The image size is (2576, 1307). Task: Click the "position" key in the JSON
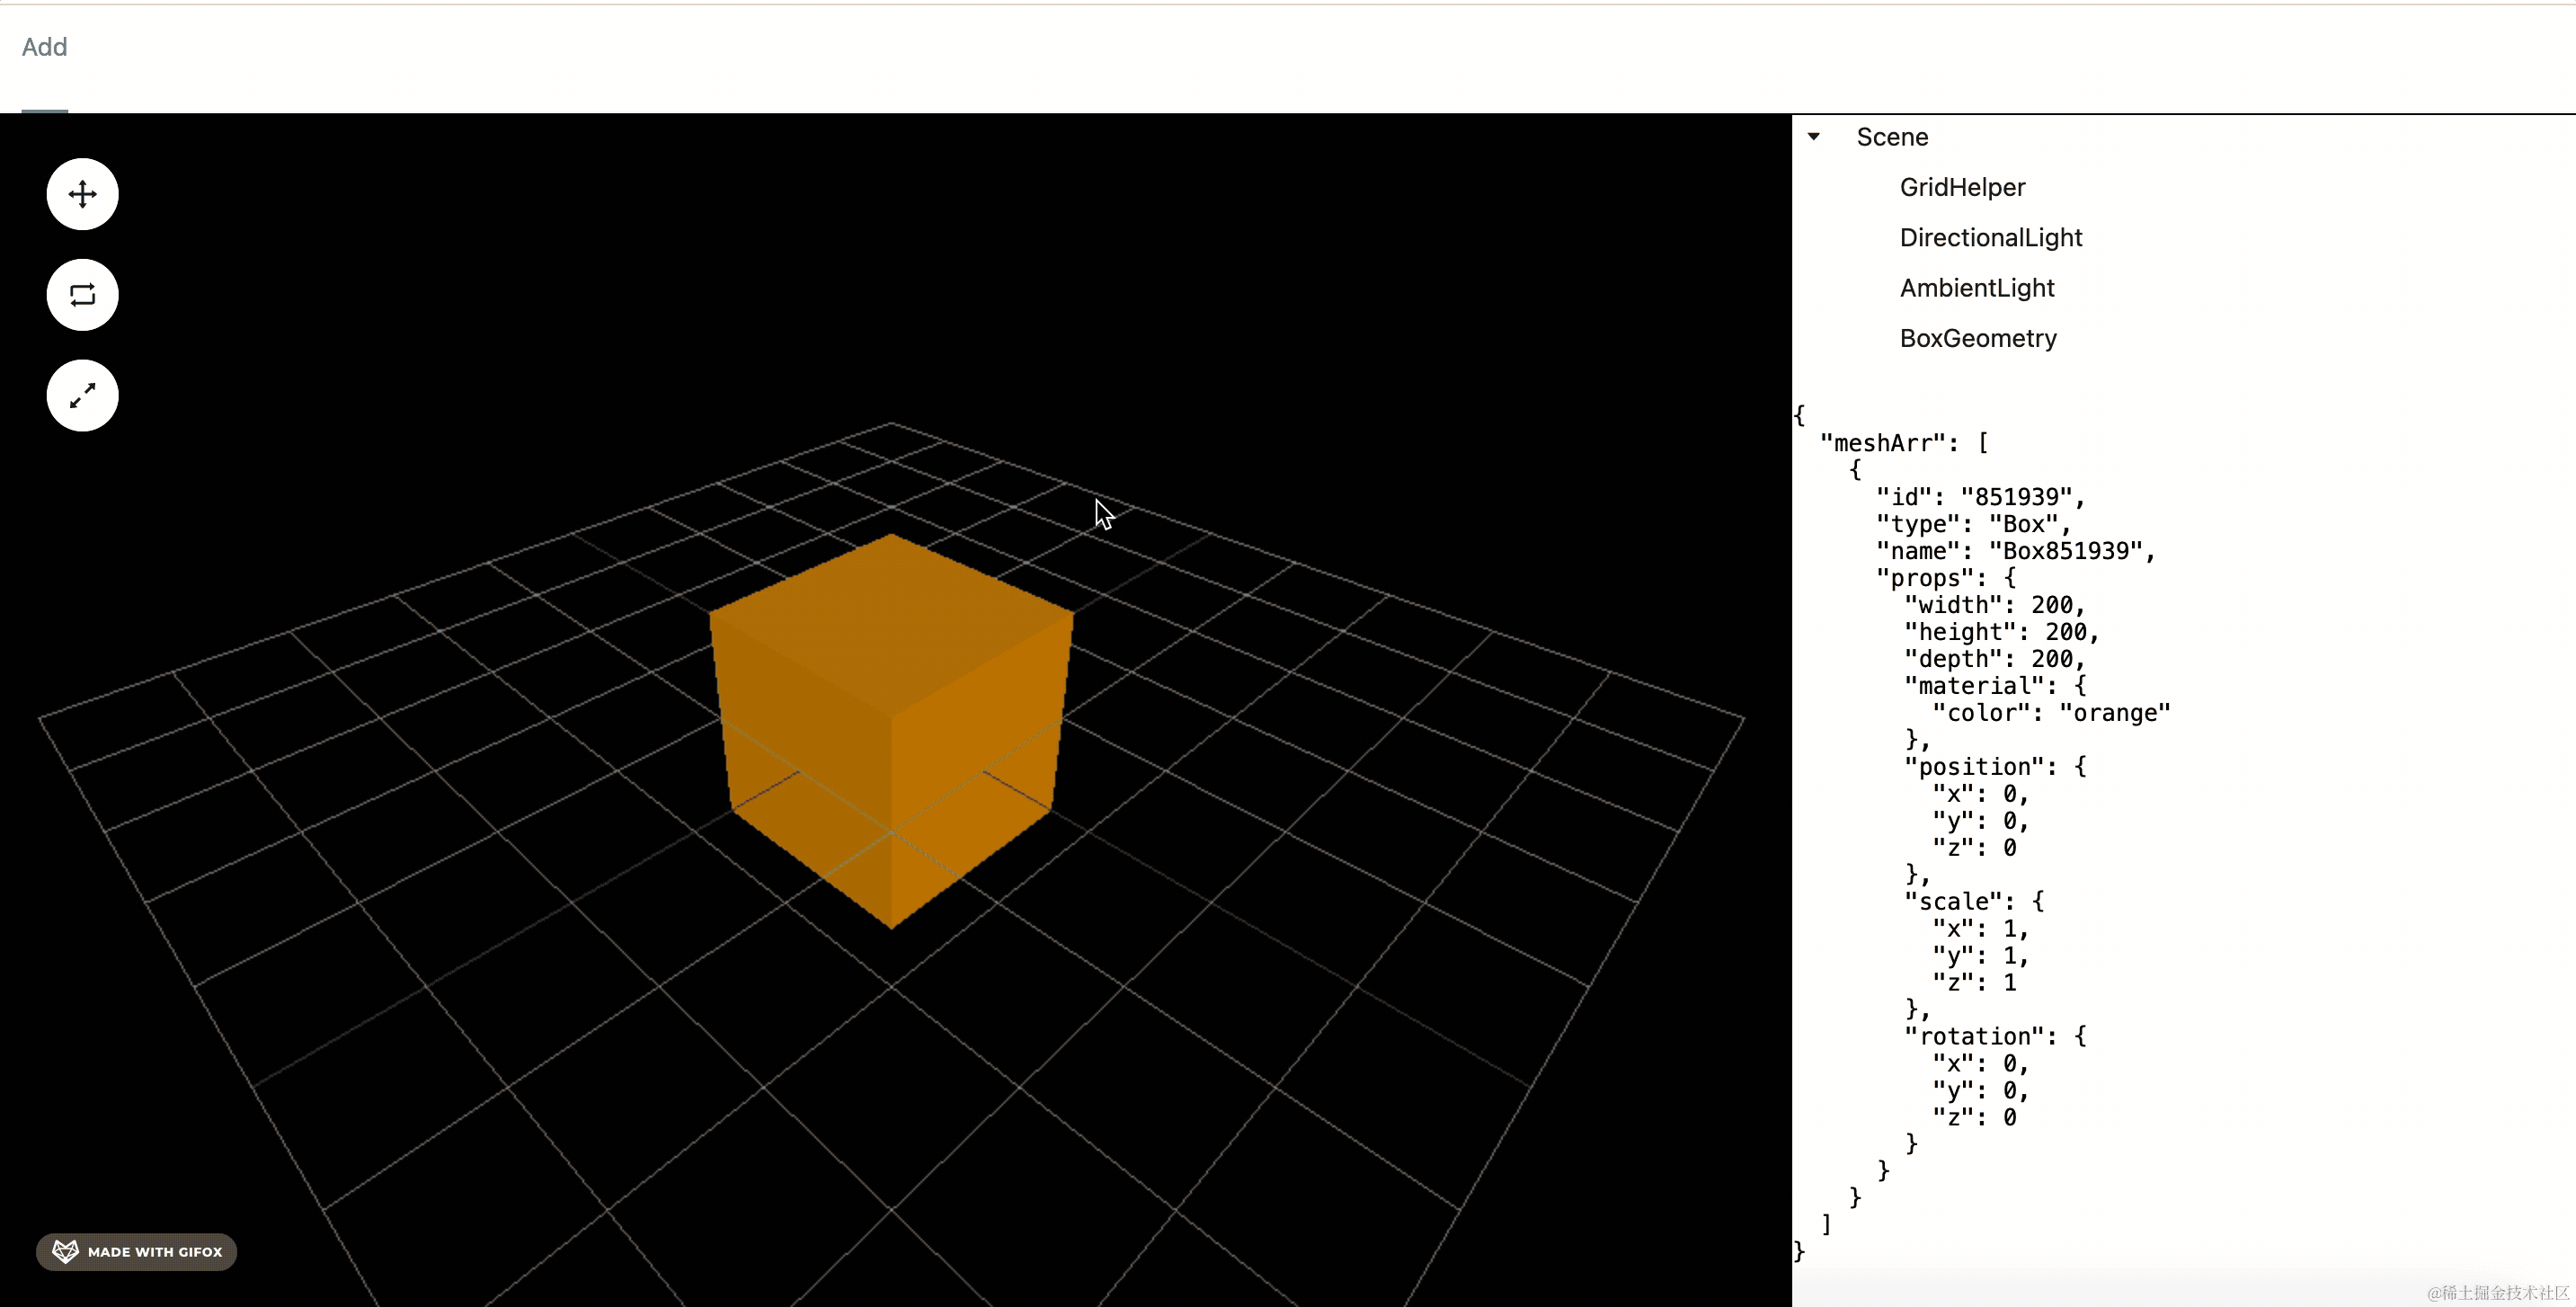(1974, 767)
